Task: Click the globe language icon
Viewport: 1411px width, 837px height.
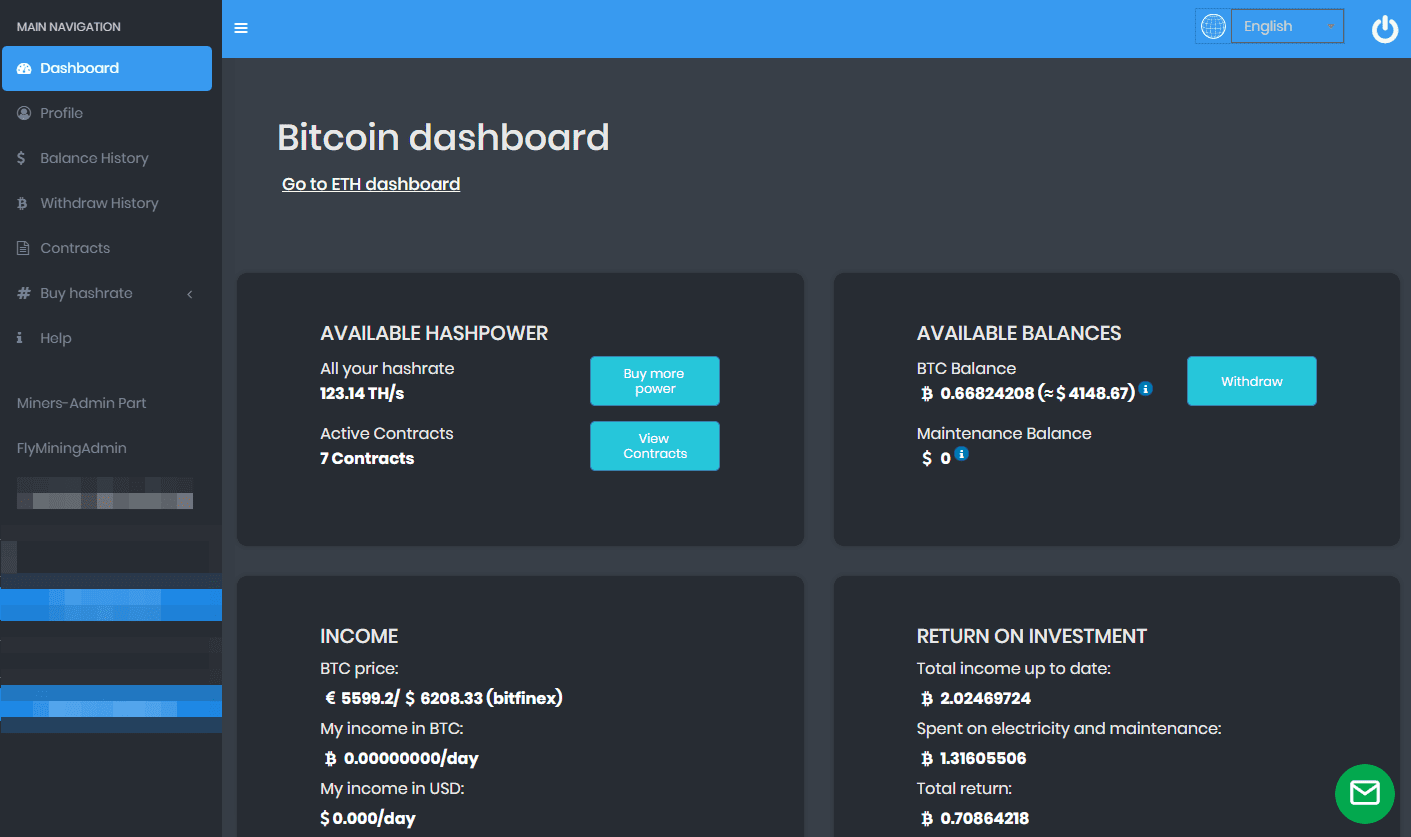Action: [x=1213, y=27]
